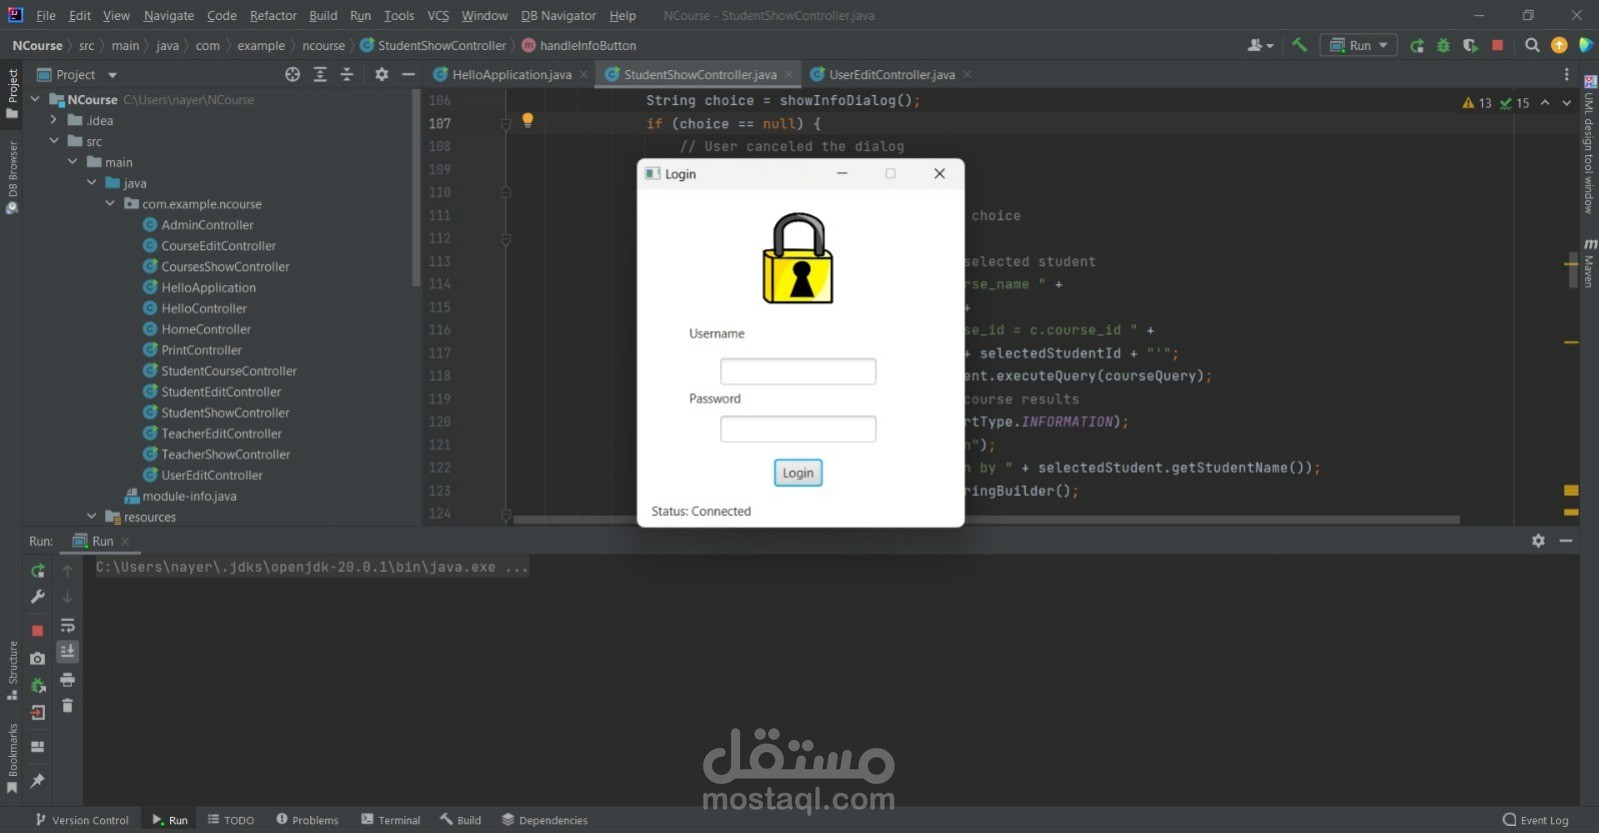Viewport: 1599px width, 833px height.
Task: Open the Refactor menu
Action: tap(273, 15)
